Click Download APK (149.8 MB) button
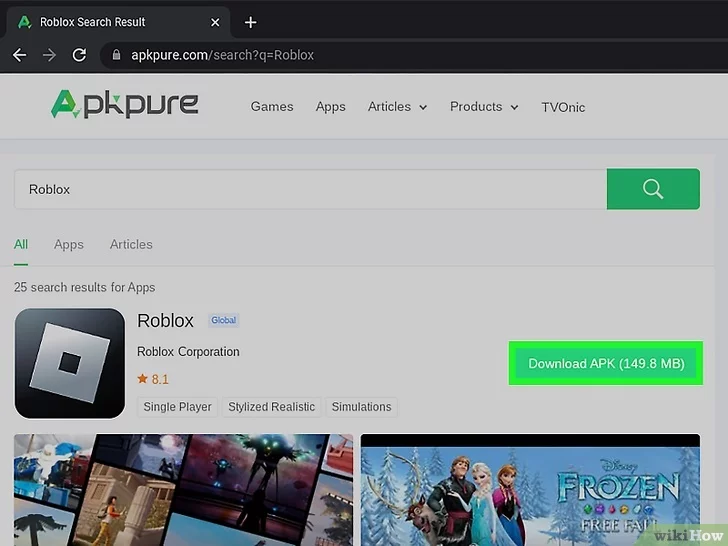This screenshot has width=728, height=546. click(x=606, y=364)
